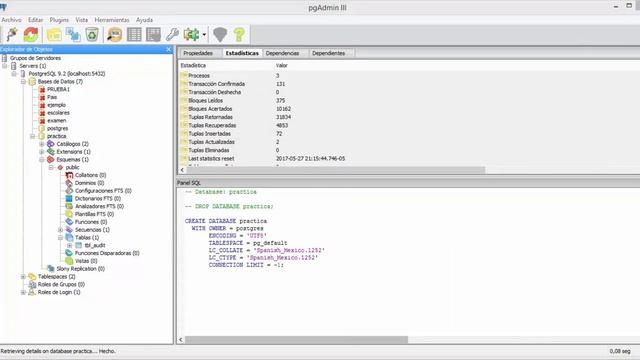Expand the Extensions (1) node

click(x=42, y=152)
